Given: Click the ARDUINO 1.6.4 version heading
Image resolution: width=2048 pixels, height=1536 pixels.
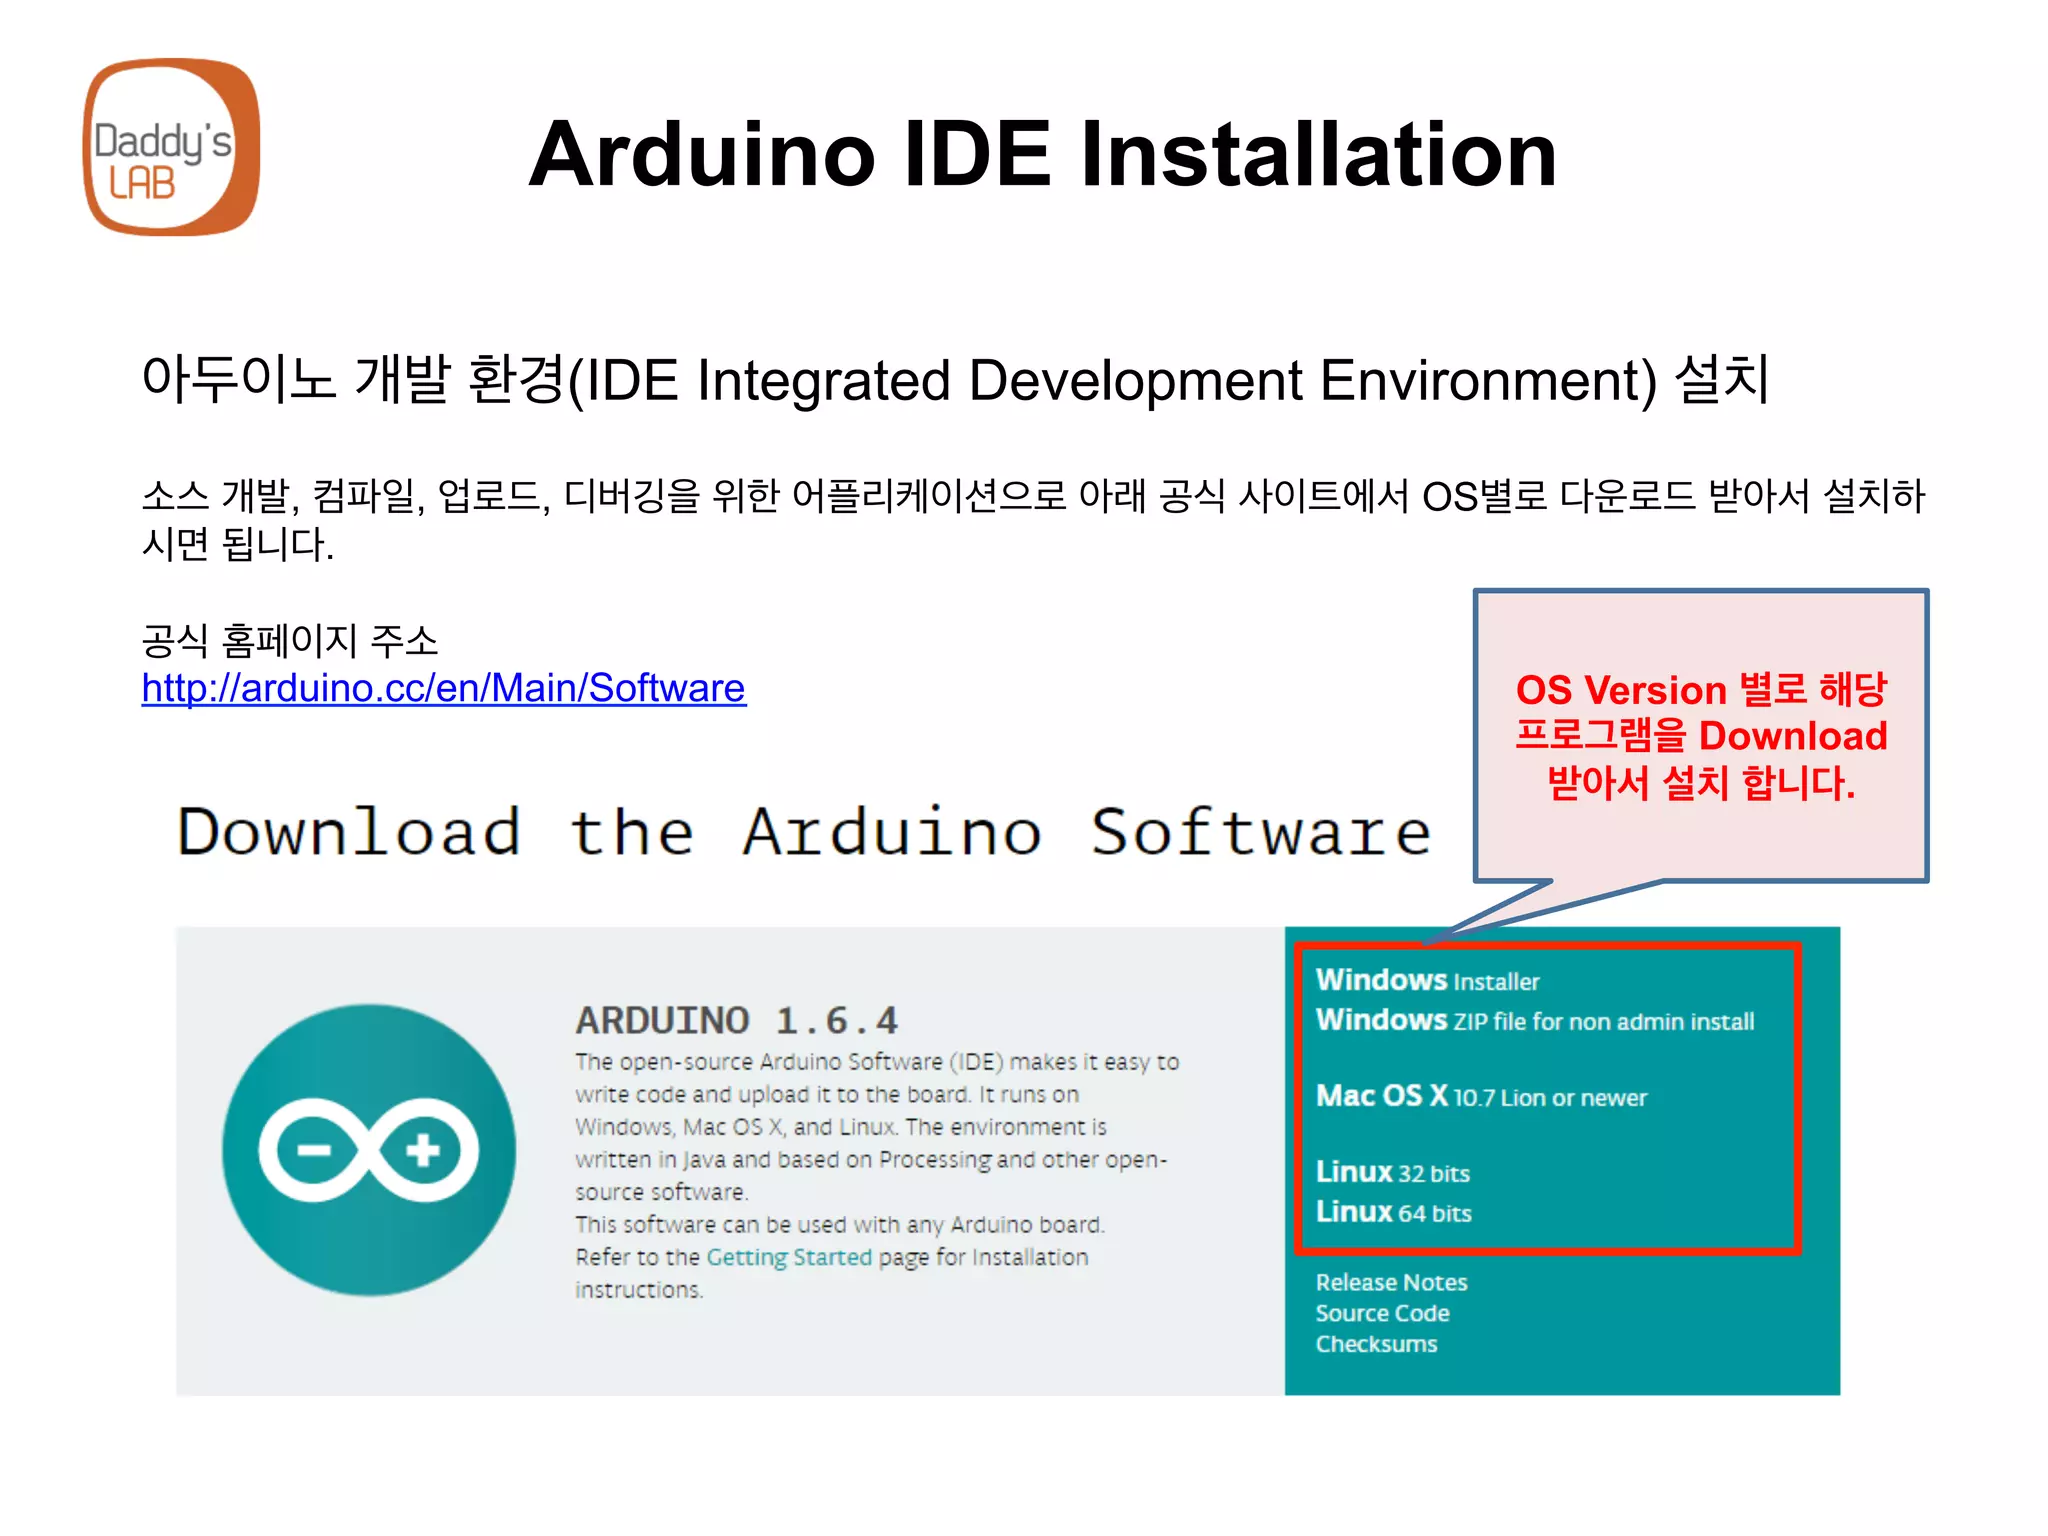Looking at the screenshot, I should (x=736, y=1020).
